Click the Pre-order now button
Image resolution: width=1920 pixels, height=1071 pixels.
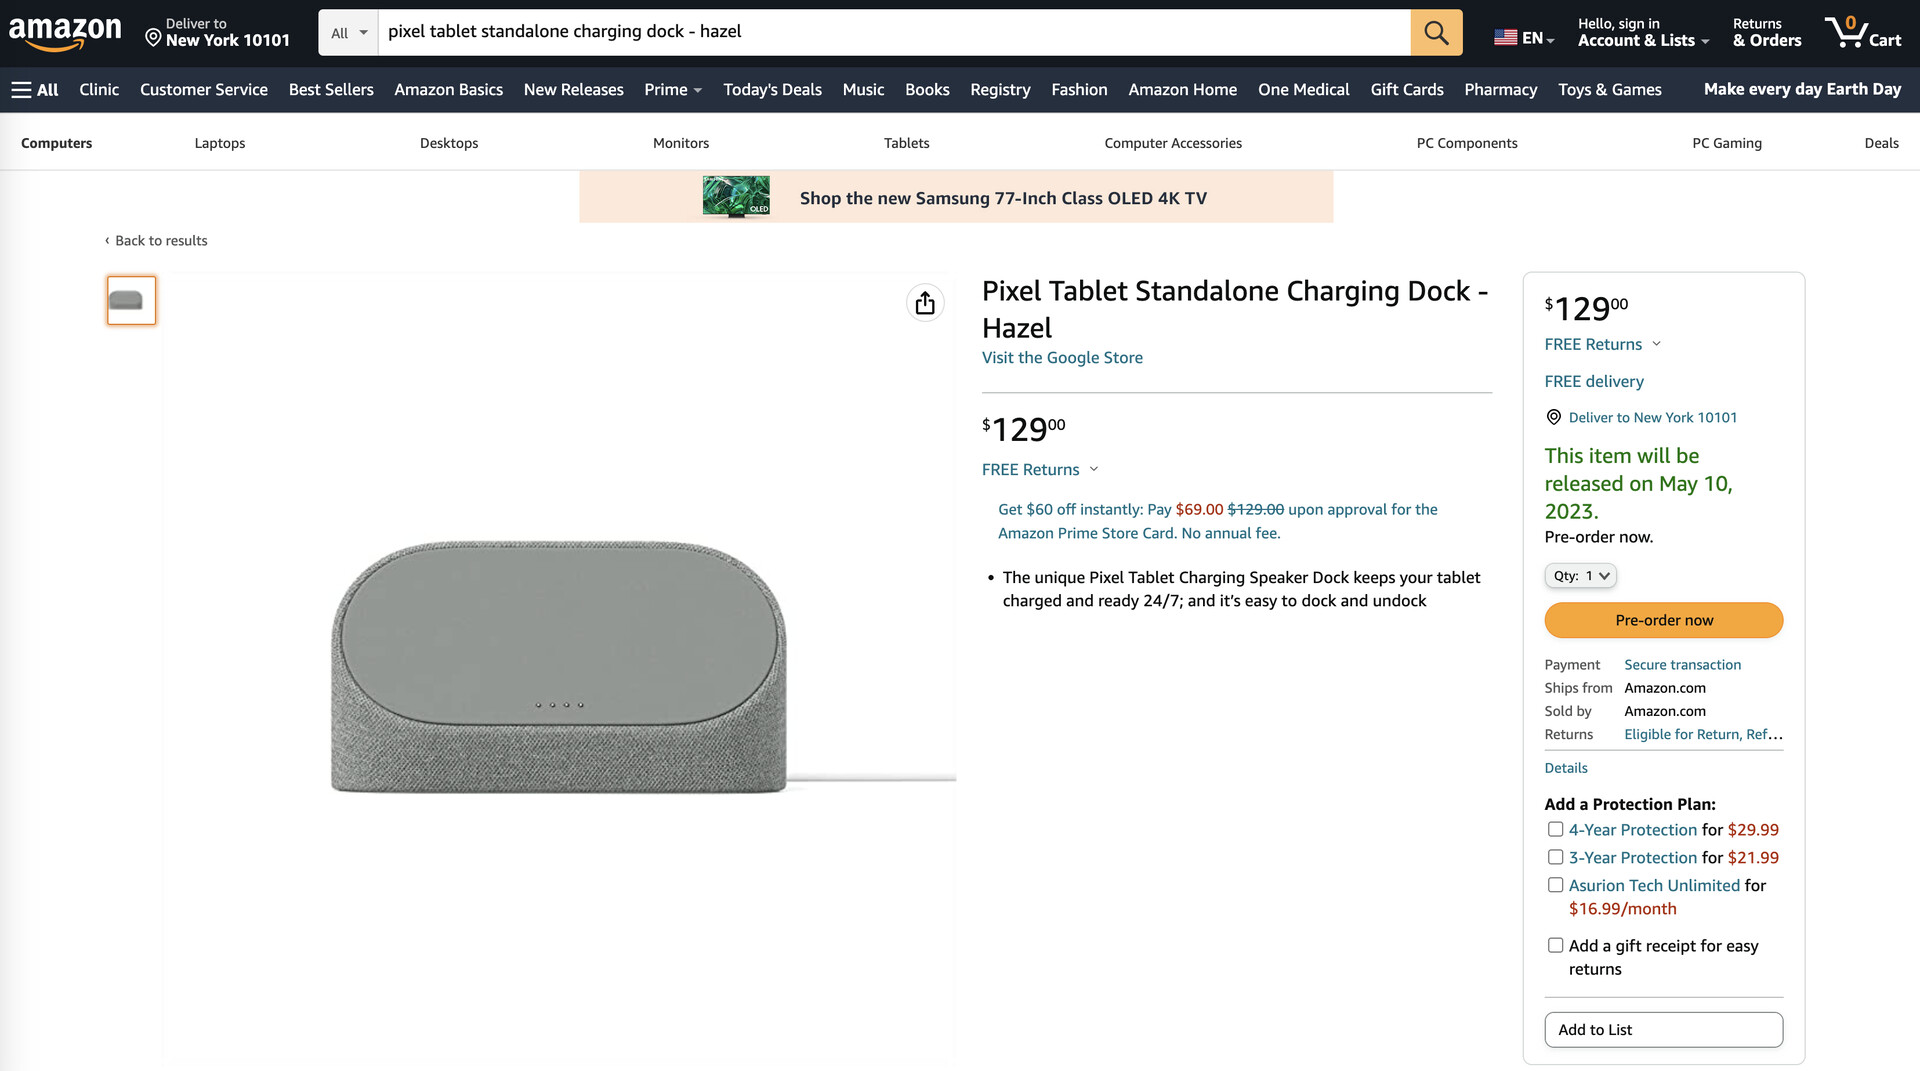click(x=1663, y=620)
